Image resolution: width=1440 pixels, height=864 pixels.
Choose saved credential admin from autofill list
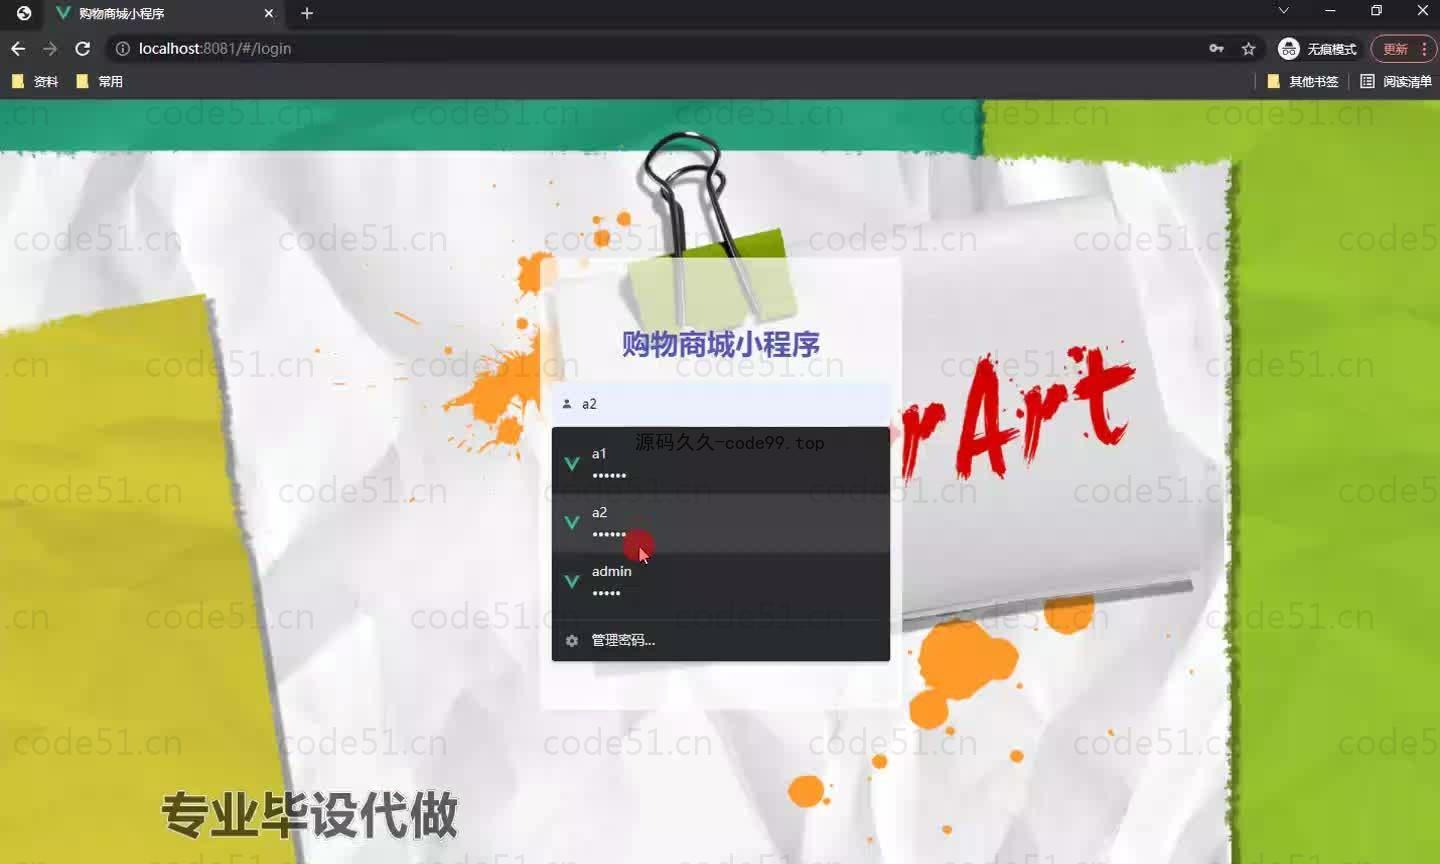pyautogui.click(x=721, y=581)
